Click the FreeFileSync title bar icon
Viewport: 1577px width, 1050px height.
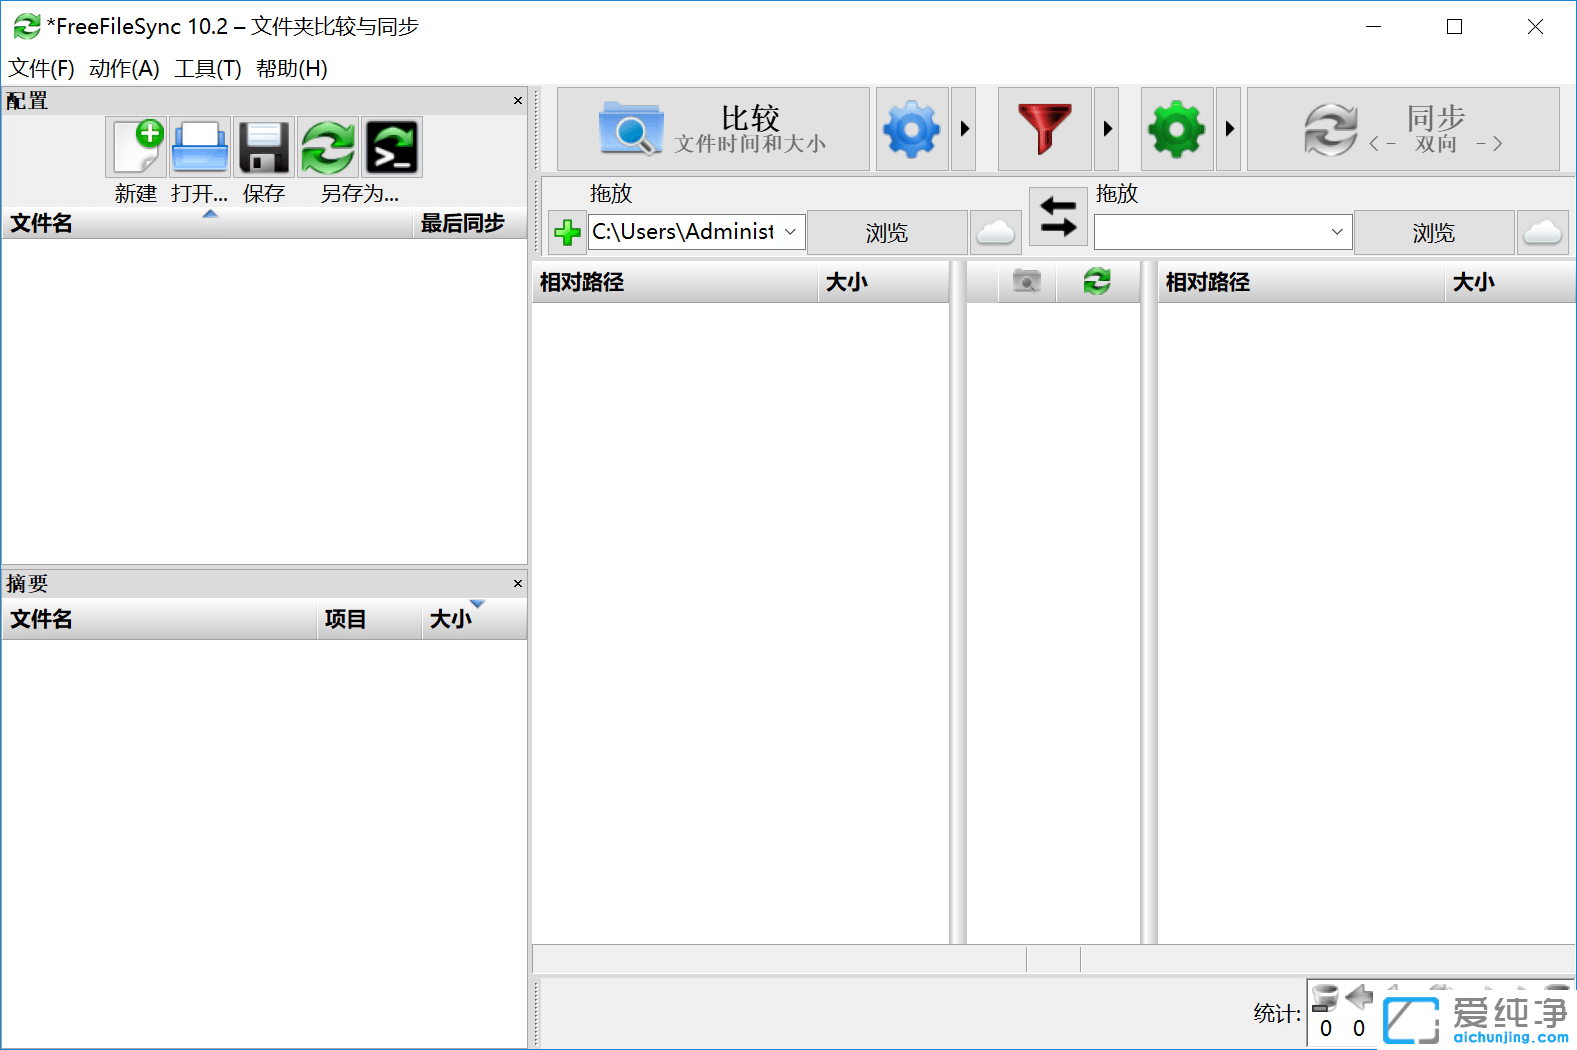[27, 26]
